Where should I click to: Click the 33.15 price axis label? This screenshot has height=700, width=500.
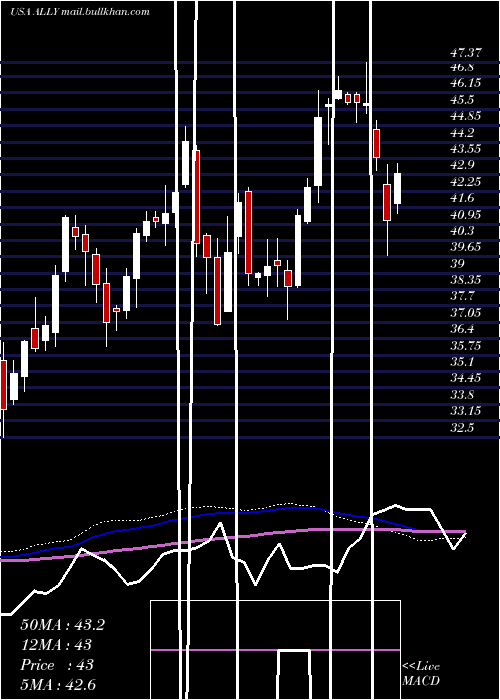(466, 411)
